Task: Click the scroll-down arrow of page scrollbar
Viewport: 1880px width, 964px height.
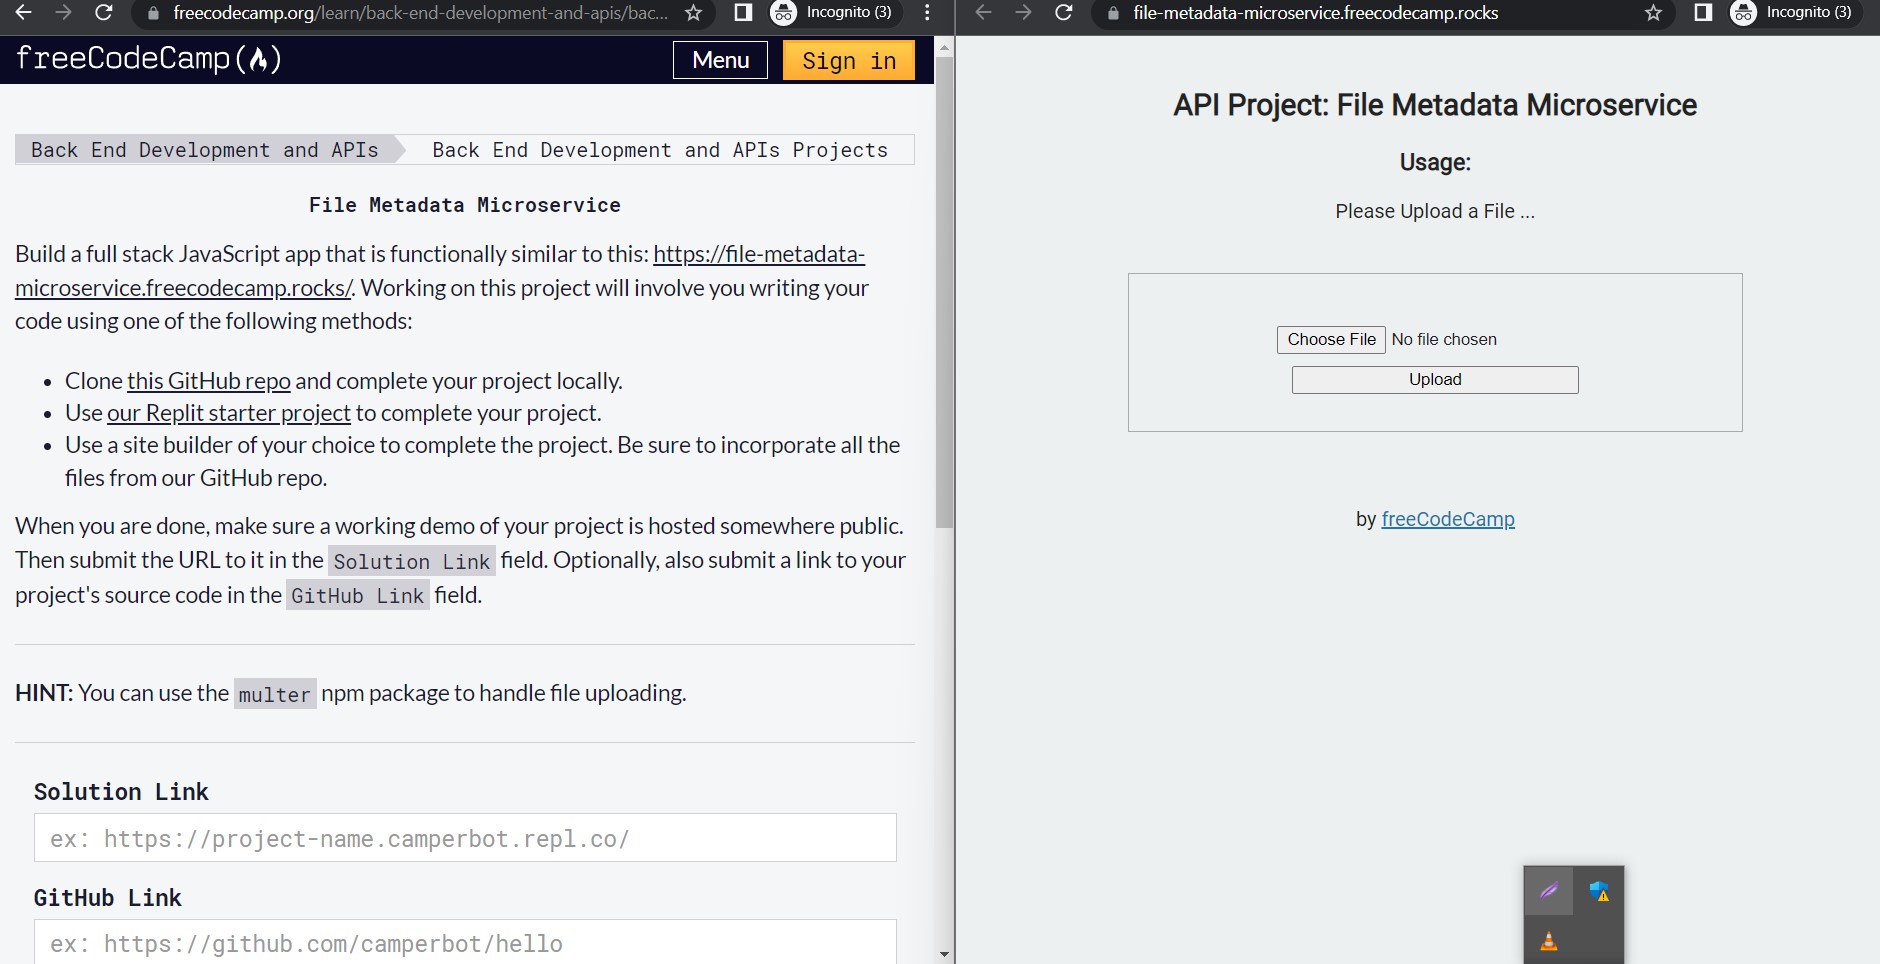Action: tap(944, 955)
